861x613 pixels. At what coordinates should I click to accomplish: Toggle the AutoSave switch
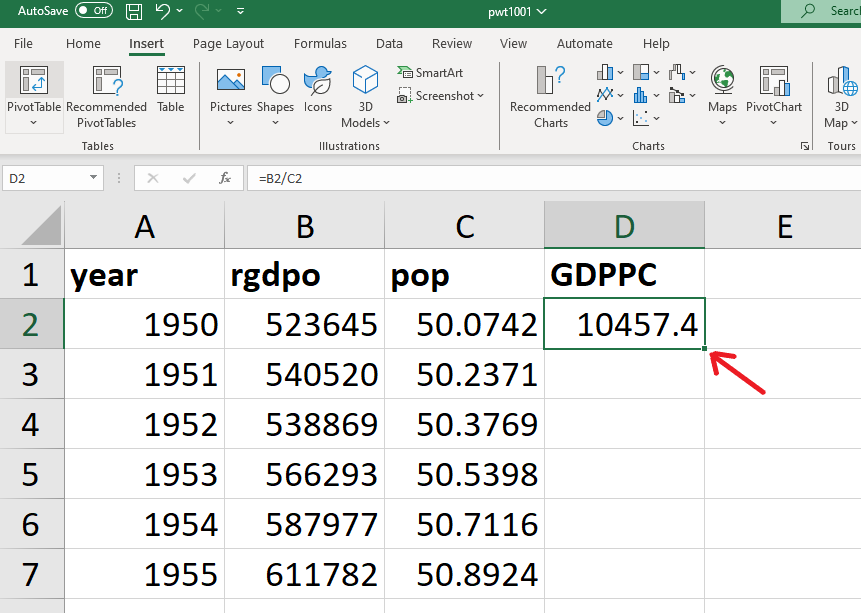[x=94, y=11]
